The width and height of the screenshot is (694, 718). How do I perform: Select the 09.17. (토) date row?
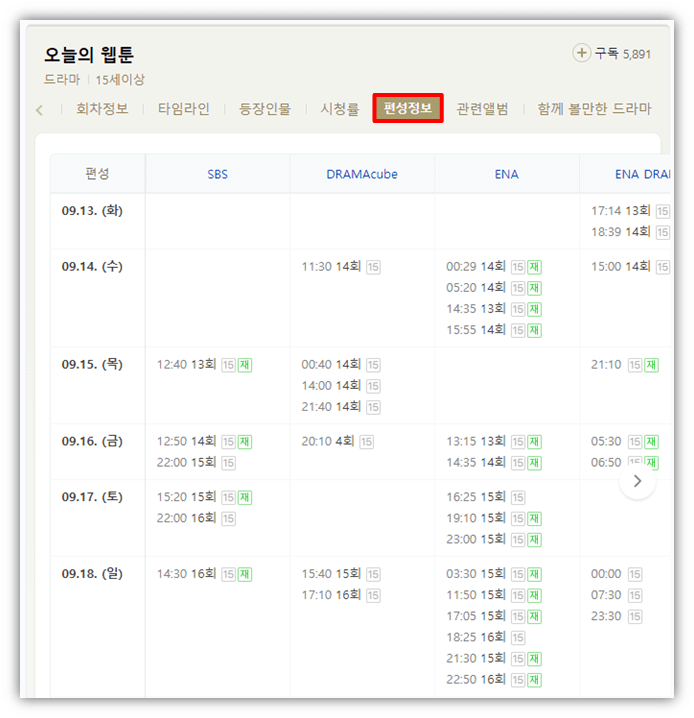pyautogui.click(x=92, y=496)
